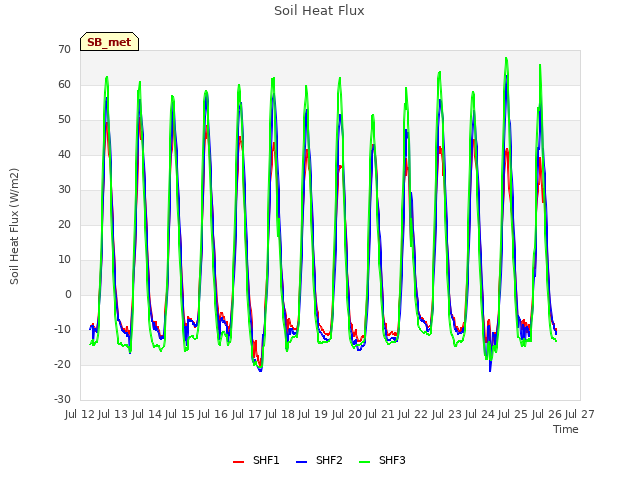640x480 pixels.
Task: Click the 60 y-axis tick value
Action: click(64, 84)
